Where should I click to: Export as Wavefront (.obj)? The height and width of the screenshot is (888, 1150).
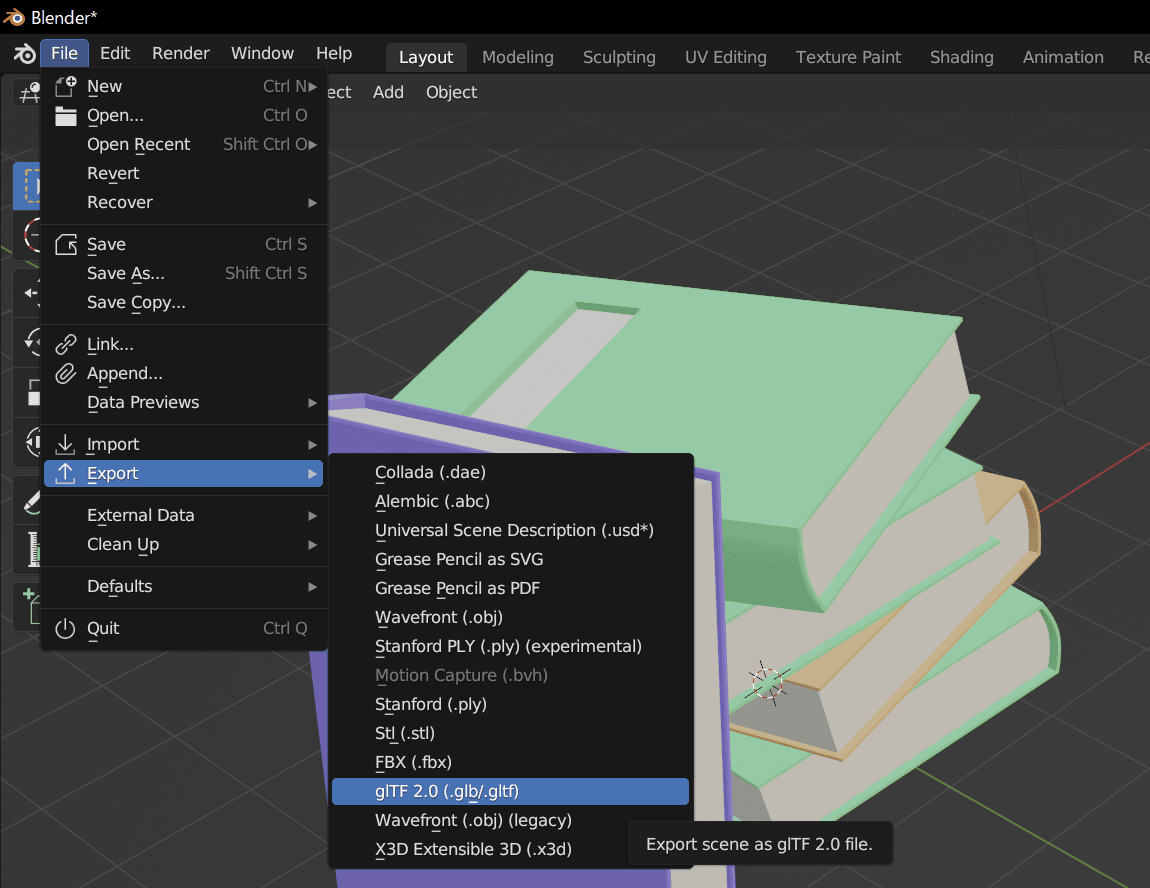tap(510, 617)
